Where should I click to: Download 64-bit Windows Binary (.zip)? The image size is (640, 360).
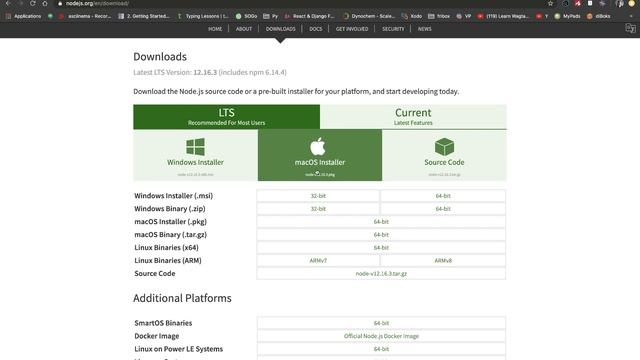coord(443,209)
